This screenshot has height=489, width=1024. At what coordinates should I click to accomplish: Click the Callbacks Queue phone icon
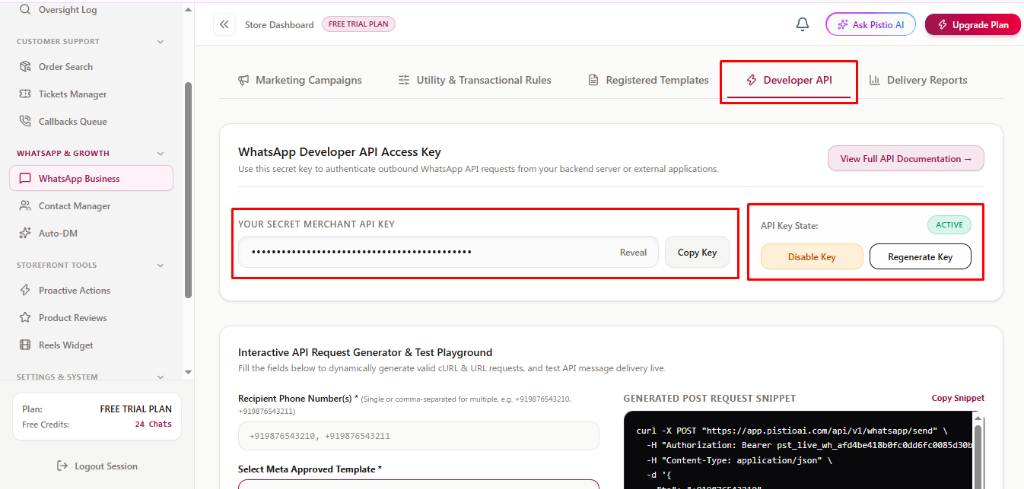click(25, 121)
